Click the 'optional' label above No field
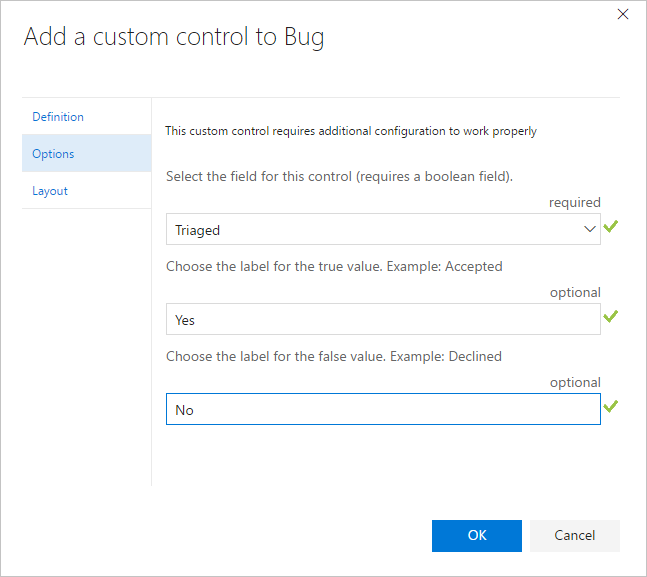 pyautogui.click(x=575, y=382)
